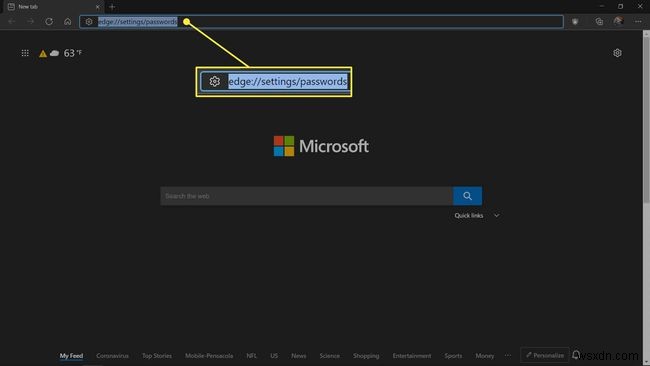Click the site info gear in address bar

click(89, 22)
